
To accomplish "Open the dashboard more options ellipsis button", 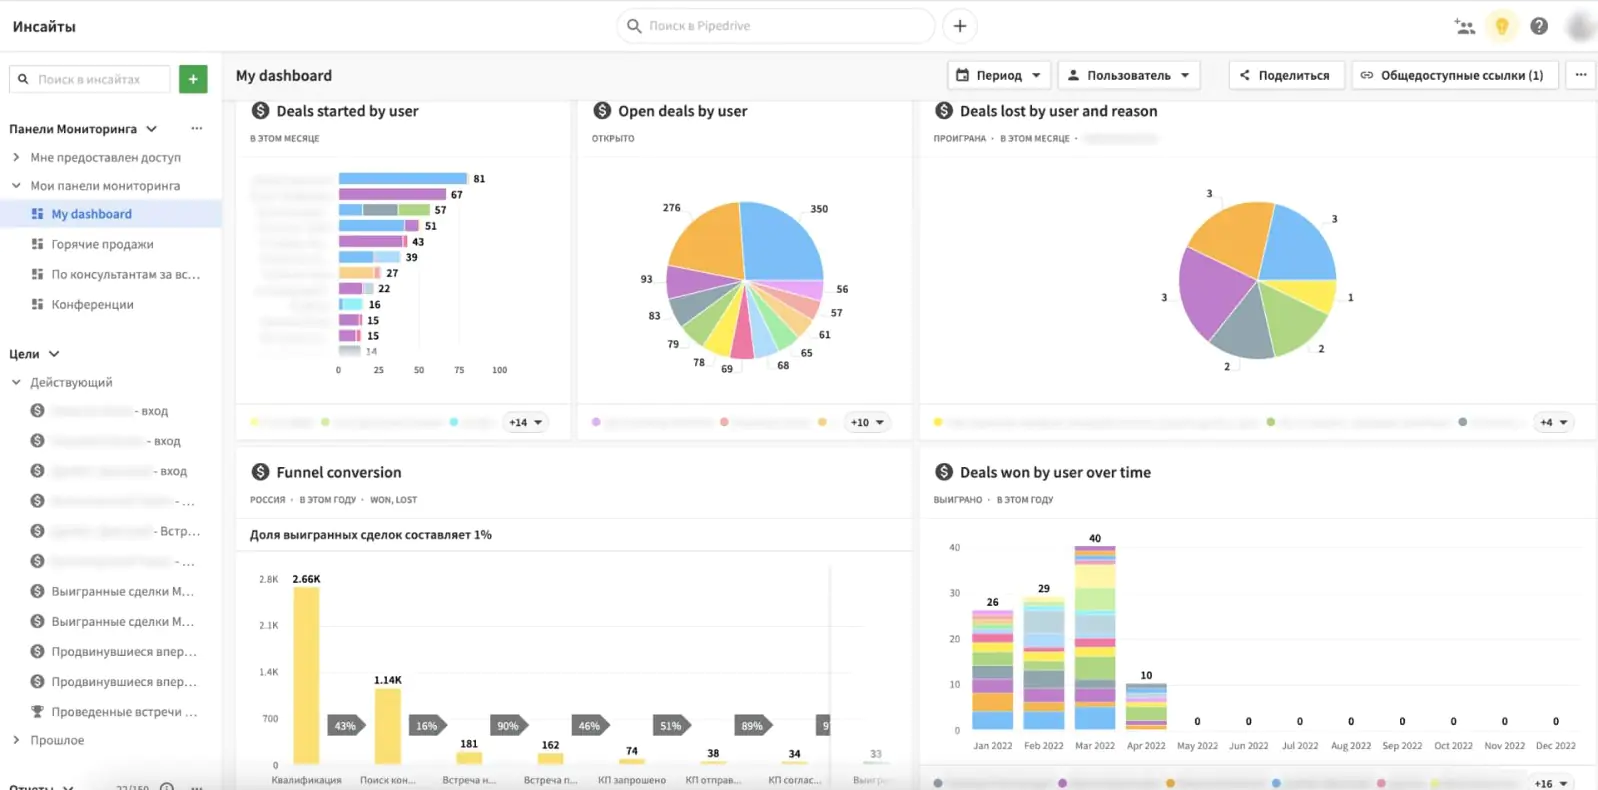I will (x=1581, y=75).
